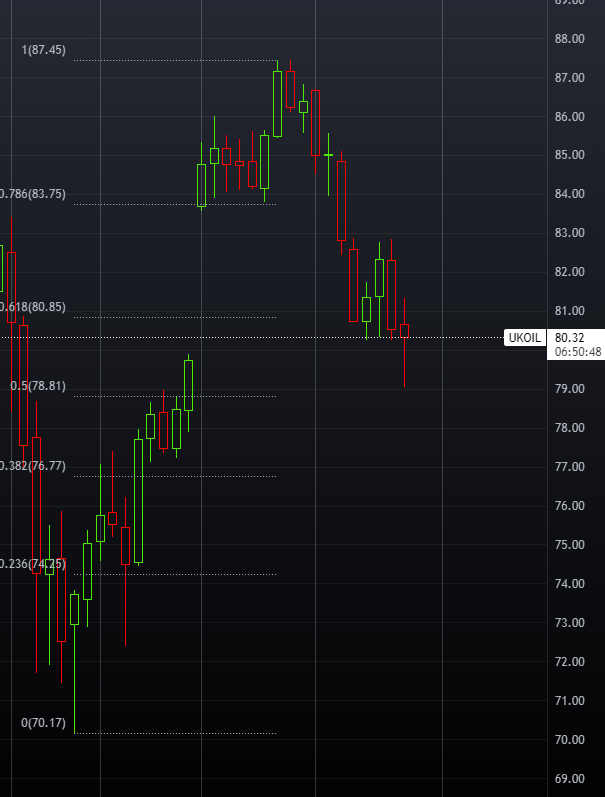Screen dimensions: 605x797
Task: Select the 0.236(74.25) Fibonacci level label
Action: click(x=33, y=564)
